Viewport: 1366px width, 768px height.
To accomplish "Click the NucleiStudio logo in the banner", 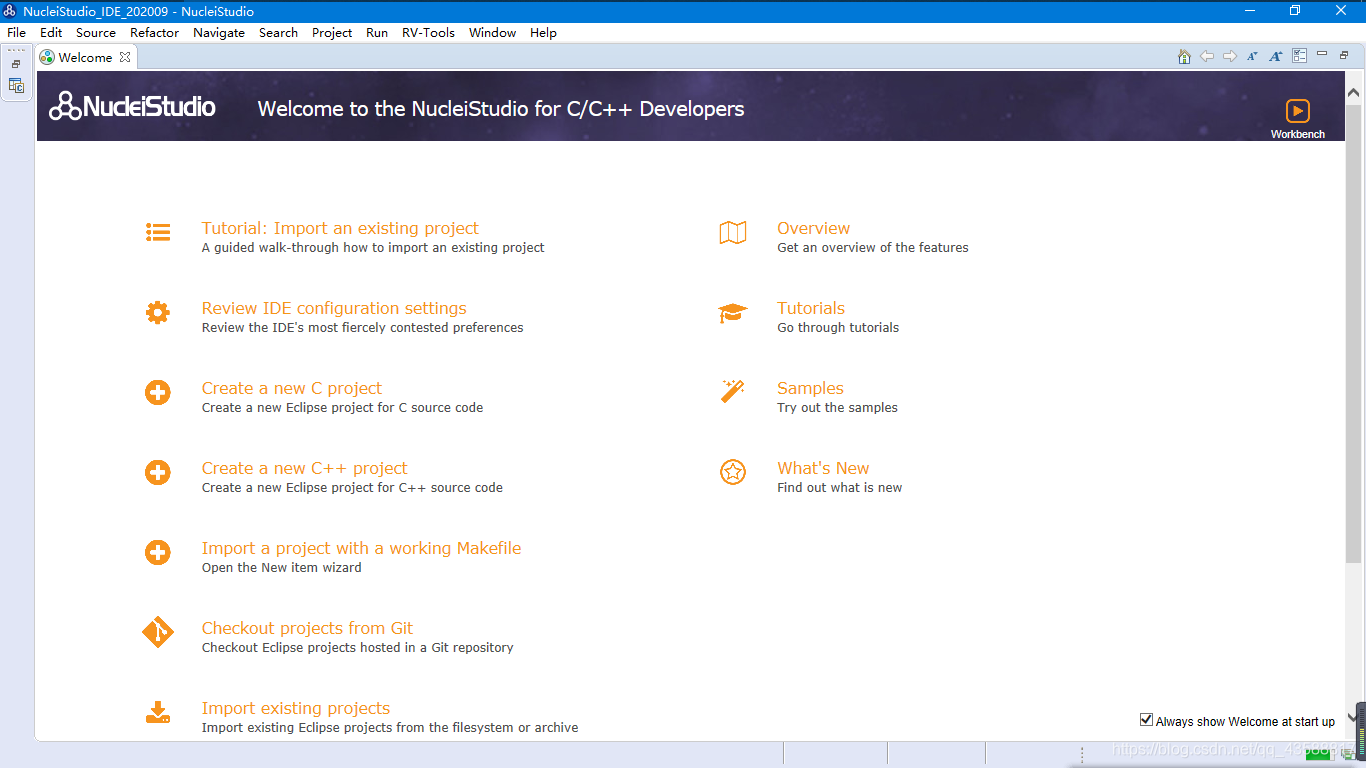I will [132, 106].
